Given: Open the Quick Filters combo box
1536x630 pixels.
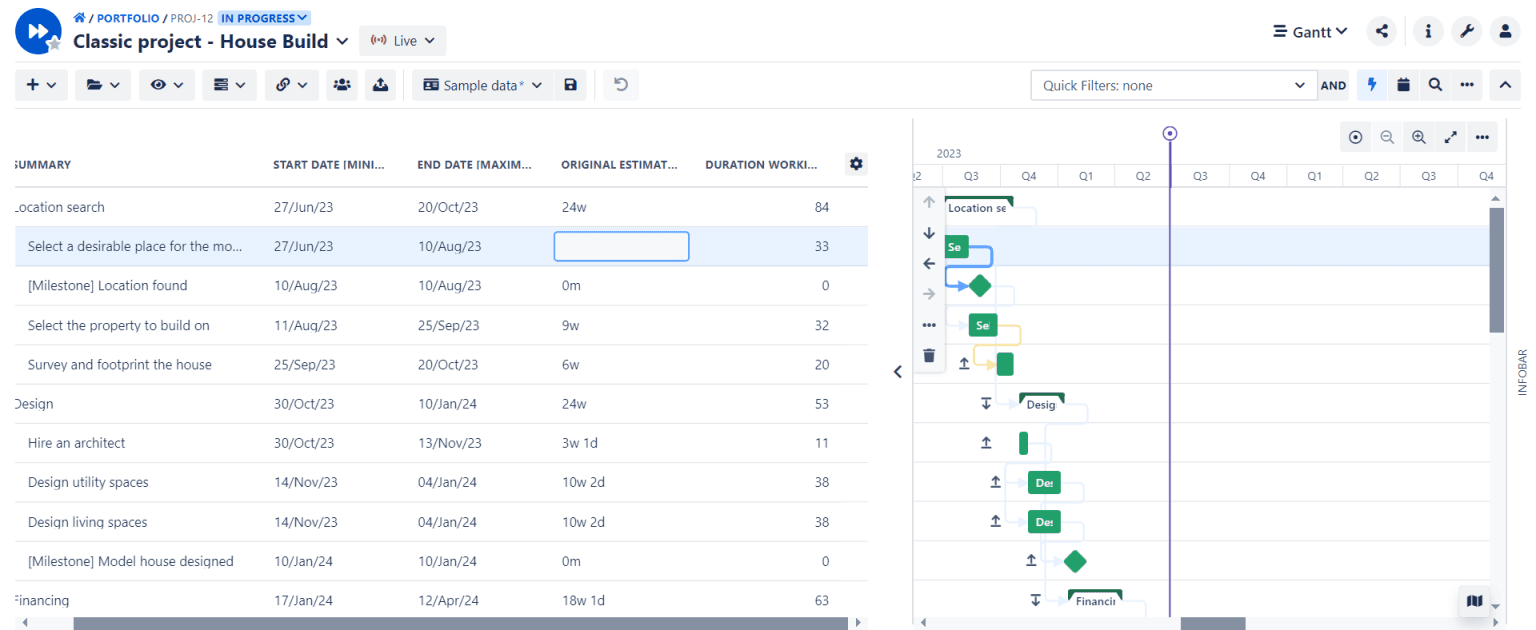Looking at the screenshot, I should pos(1174,85).
